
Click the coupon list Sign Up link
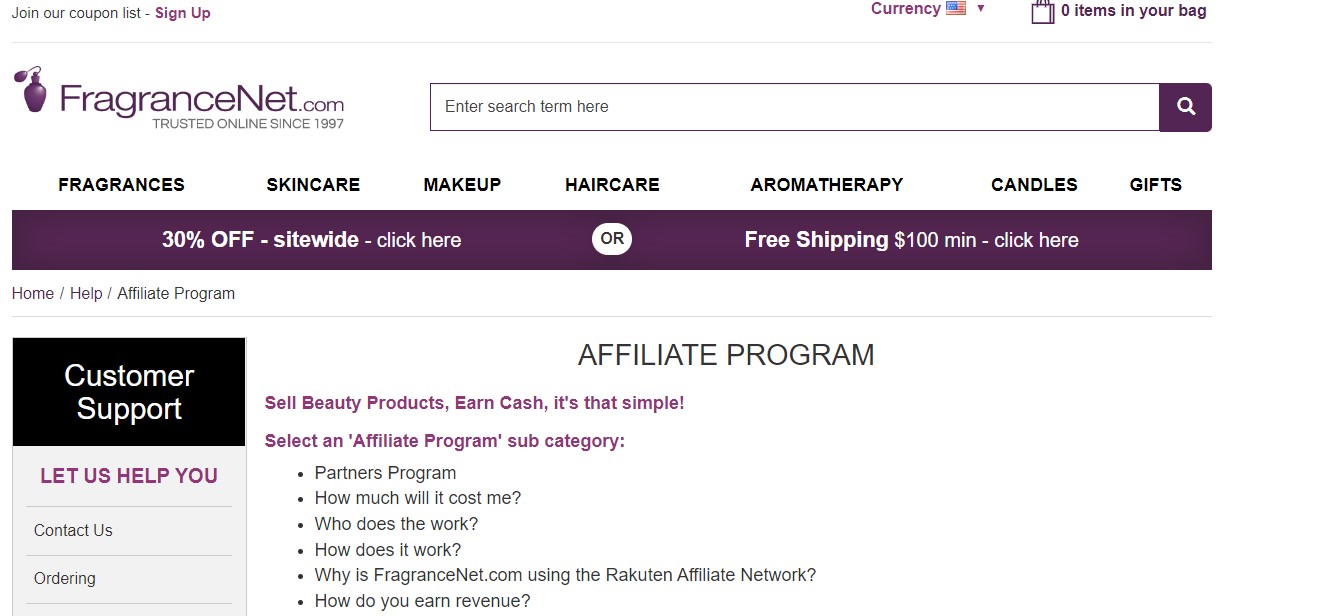pyautogui.click(x=182, y=13)
